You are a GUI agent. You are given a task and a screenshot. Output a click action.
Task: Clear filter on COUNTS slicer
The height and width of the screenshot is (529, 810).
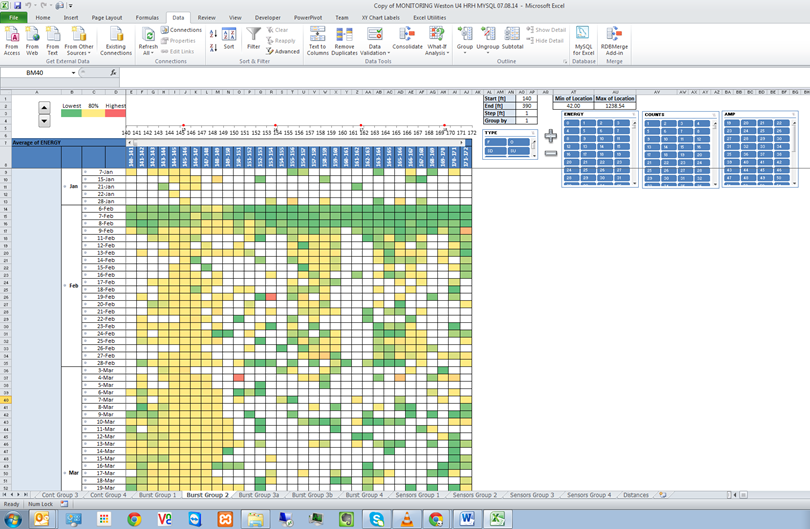[714, 114]
